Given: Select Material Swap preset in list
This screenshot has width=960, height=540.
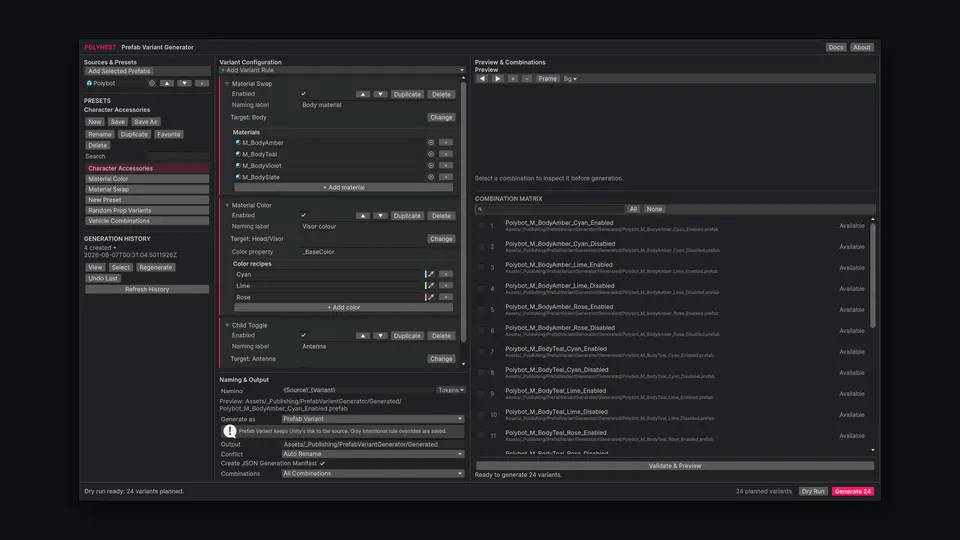Looking at the screenshot, I should [147, 189].
